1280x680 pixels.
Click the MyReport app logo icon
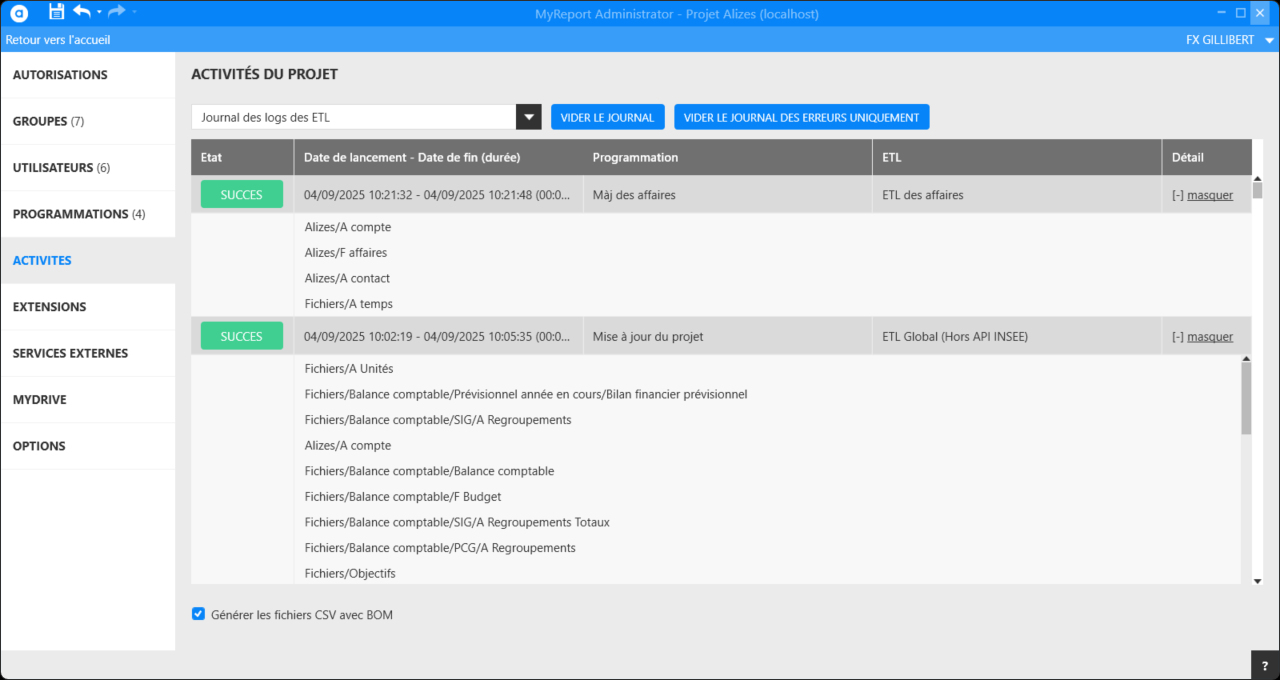(x=19, y=12)
